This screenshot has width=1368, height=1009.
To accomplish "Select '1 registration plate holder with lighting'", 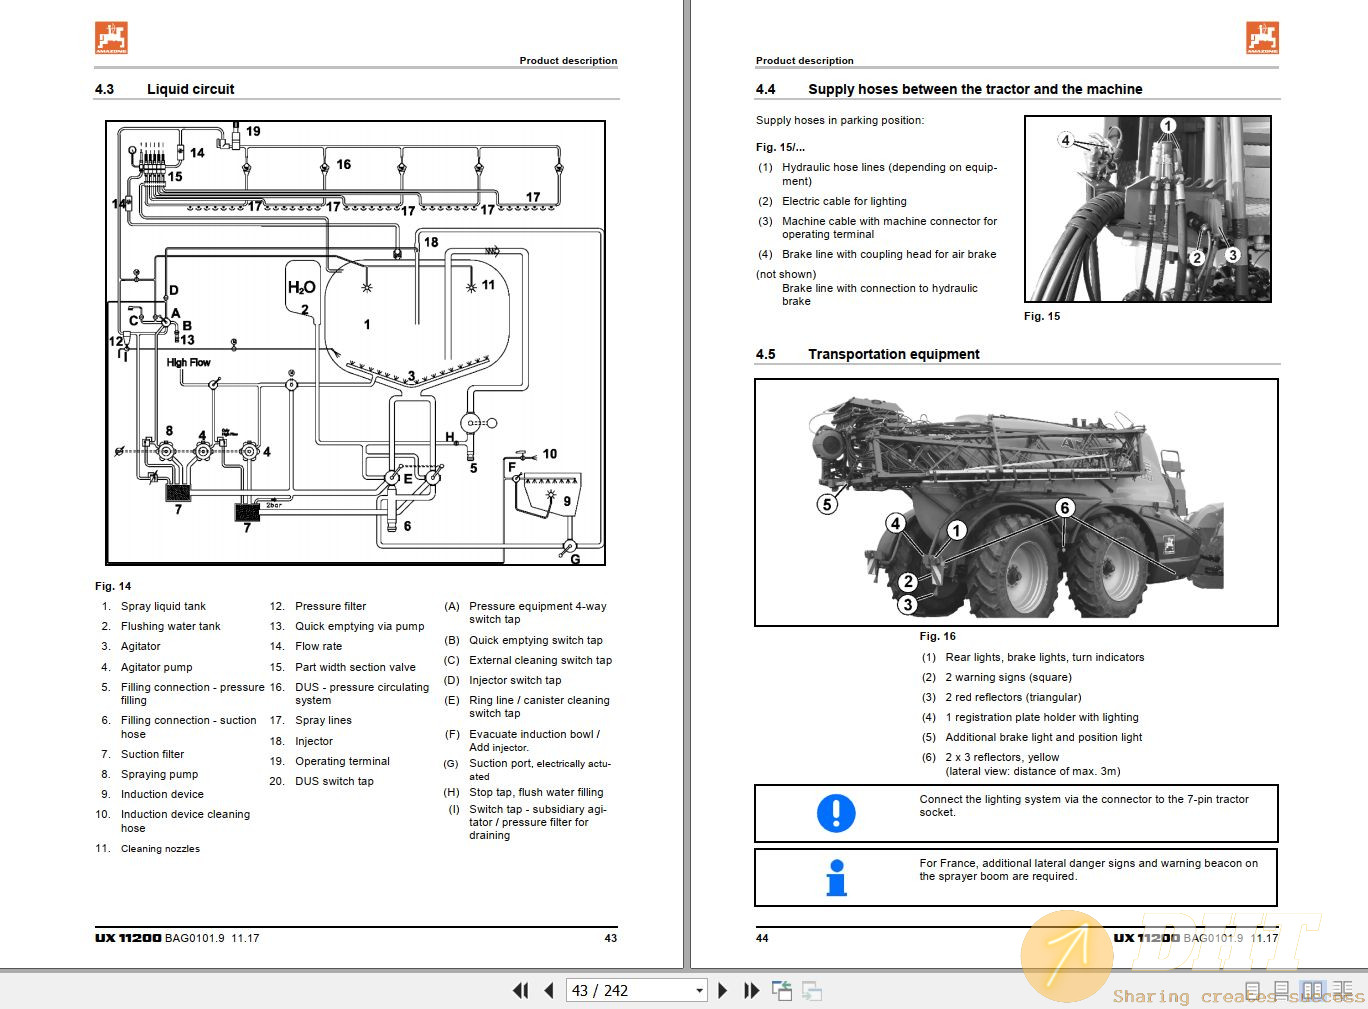I will tap(1042, 717).
